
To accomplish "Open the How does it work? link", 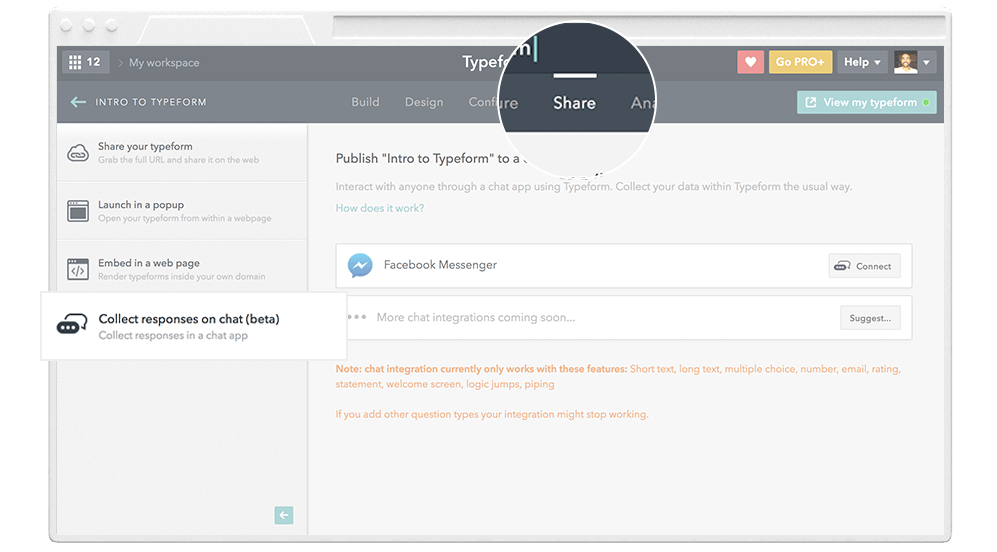I will 380,208.
